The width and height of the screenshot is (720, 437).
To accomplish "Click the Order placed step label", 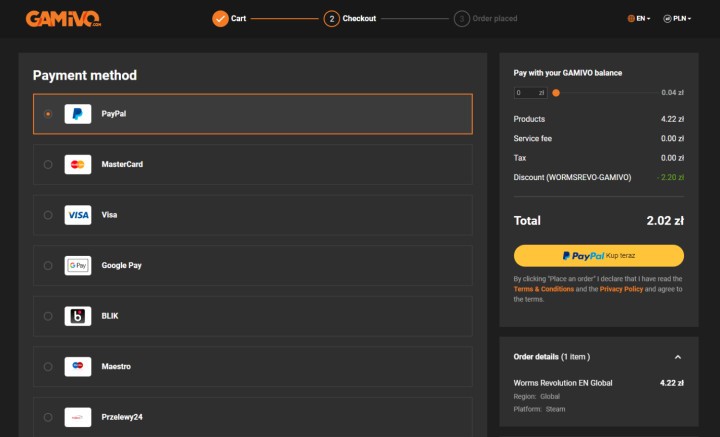I will pos(495,18).
